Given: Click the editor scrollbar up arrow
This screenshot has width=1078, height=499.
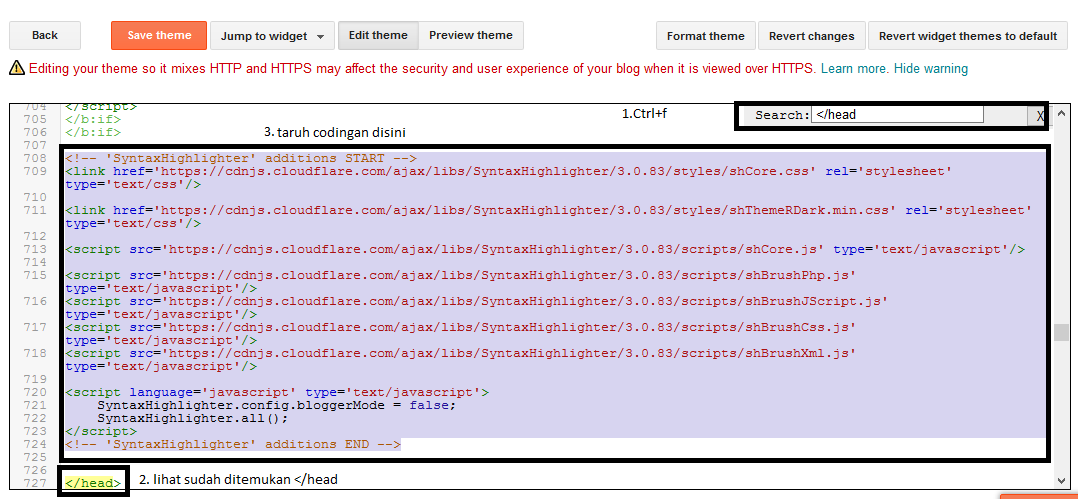Looking at the screenshot, I should pos(1062,113).
